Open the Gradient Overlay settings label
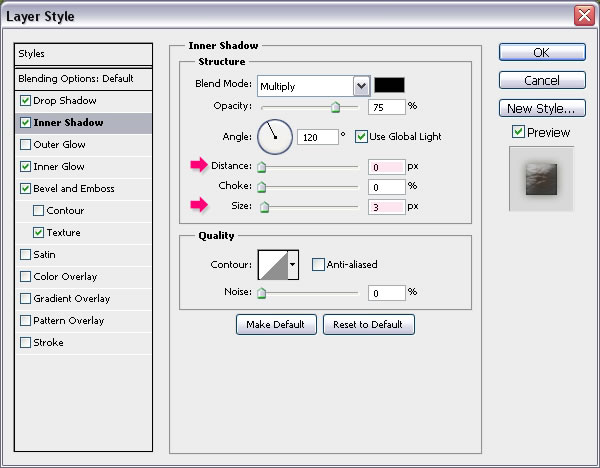 click(x=72, y=298)
